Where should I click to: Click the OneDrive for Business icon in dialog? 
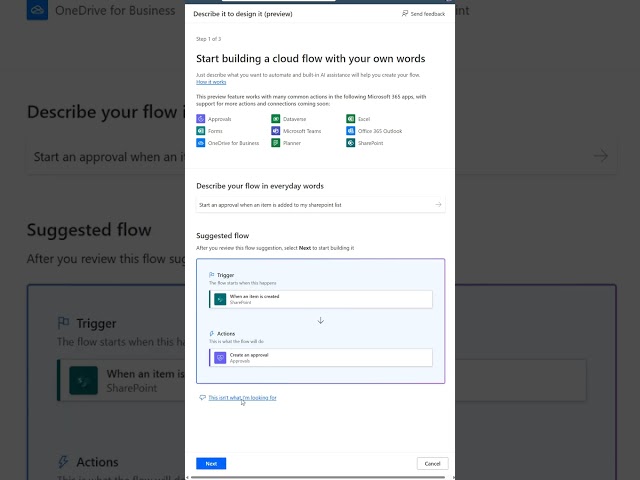[x=200, y=143]
